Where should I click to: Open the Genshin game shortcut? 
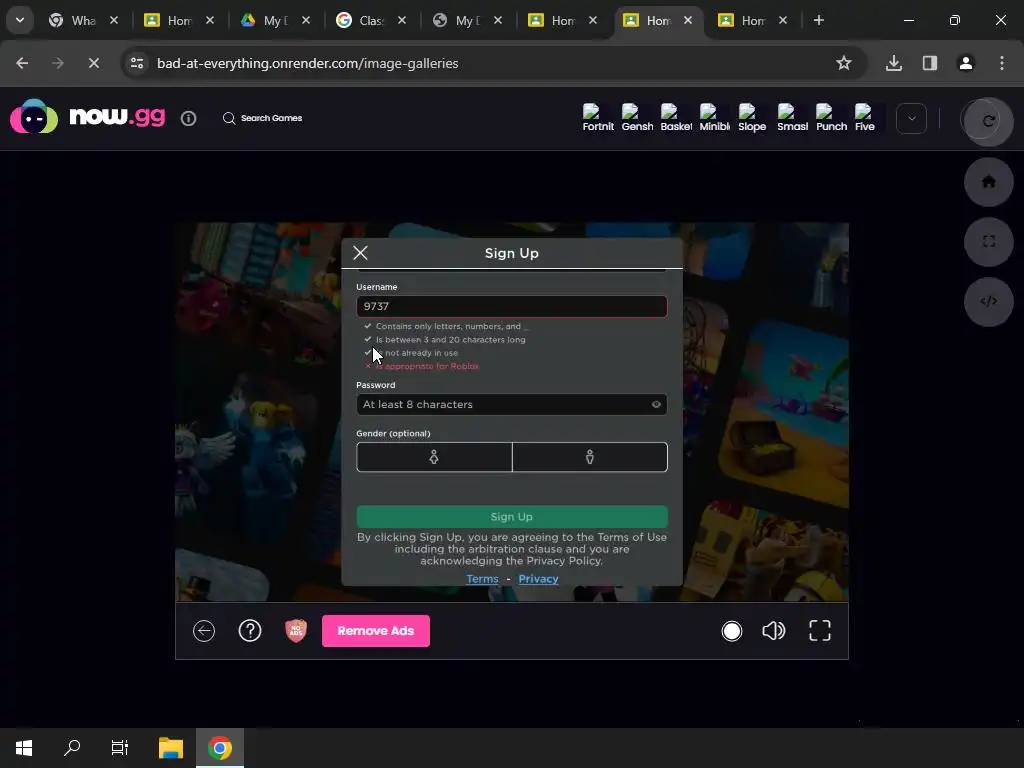(637, 118)
